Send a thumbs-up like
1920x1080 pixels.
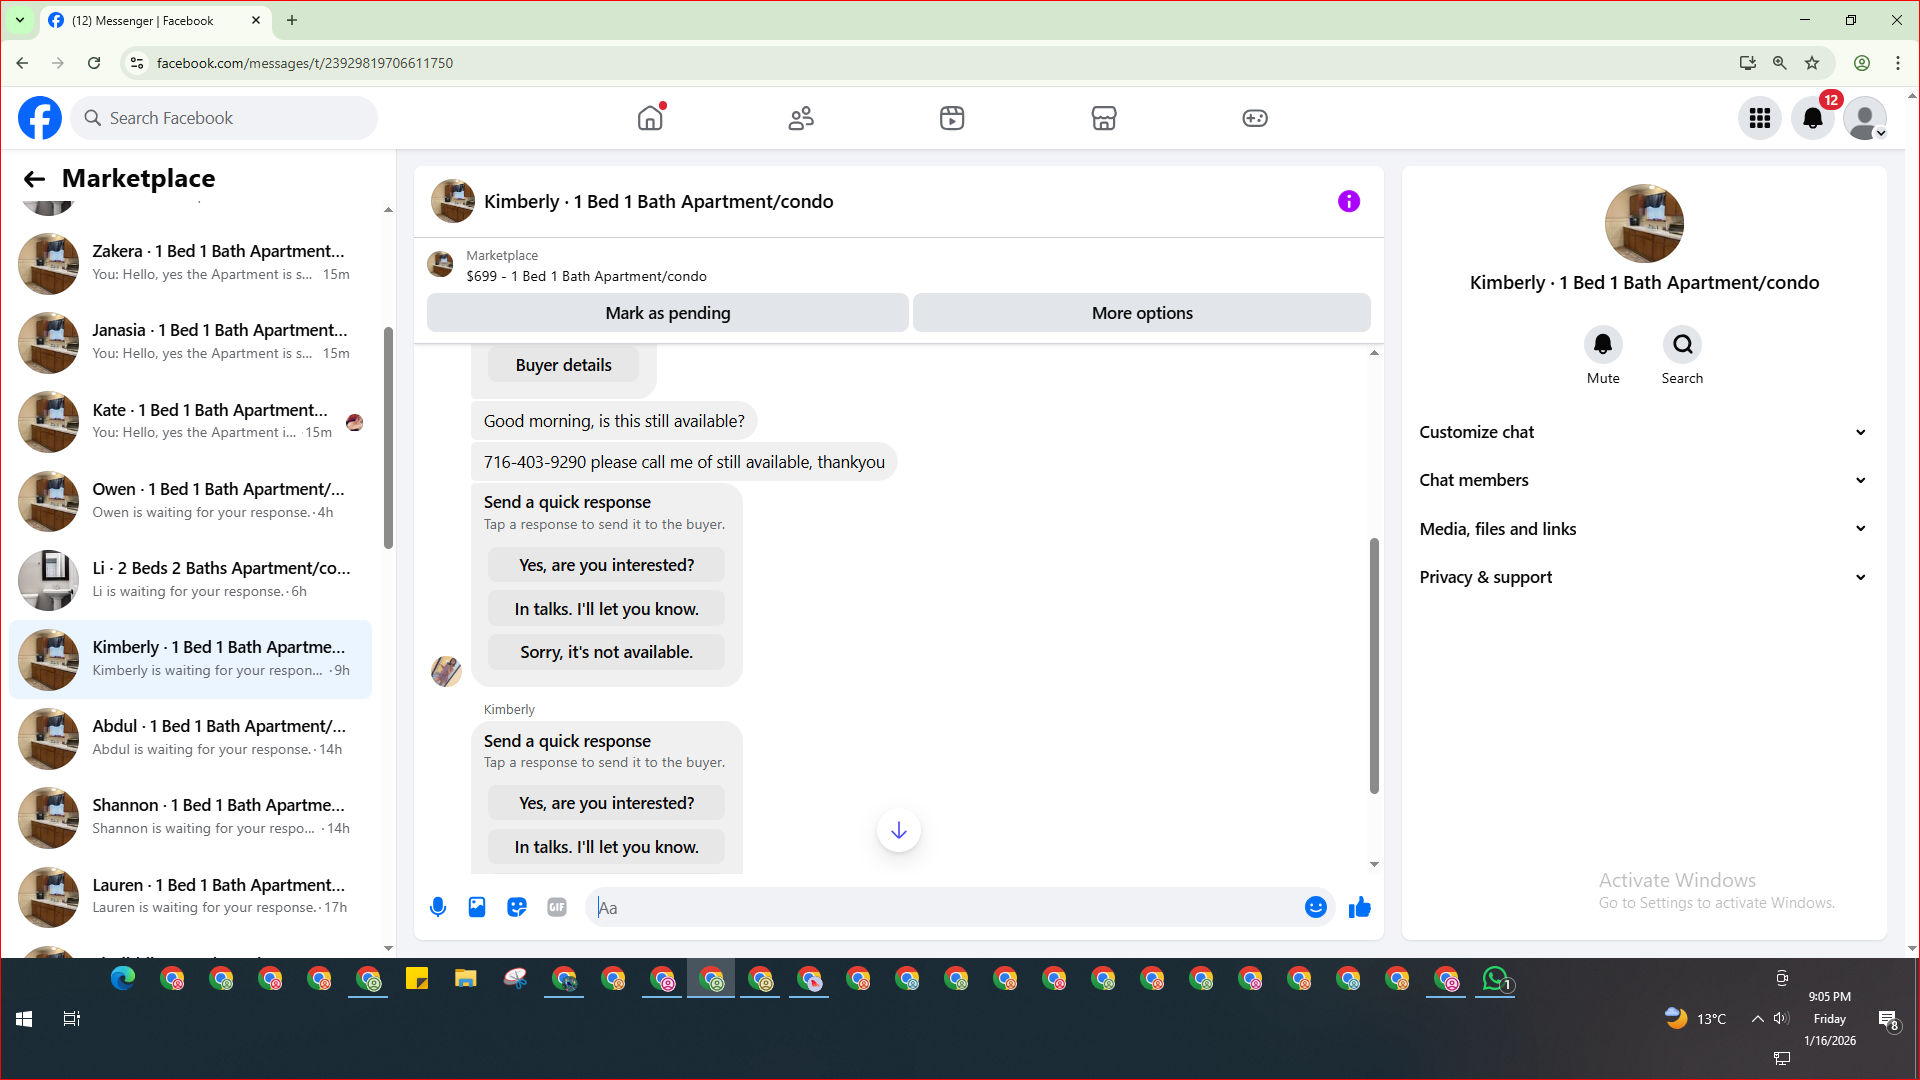[1359, 907]
